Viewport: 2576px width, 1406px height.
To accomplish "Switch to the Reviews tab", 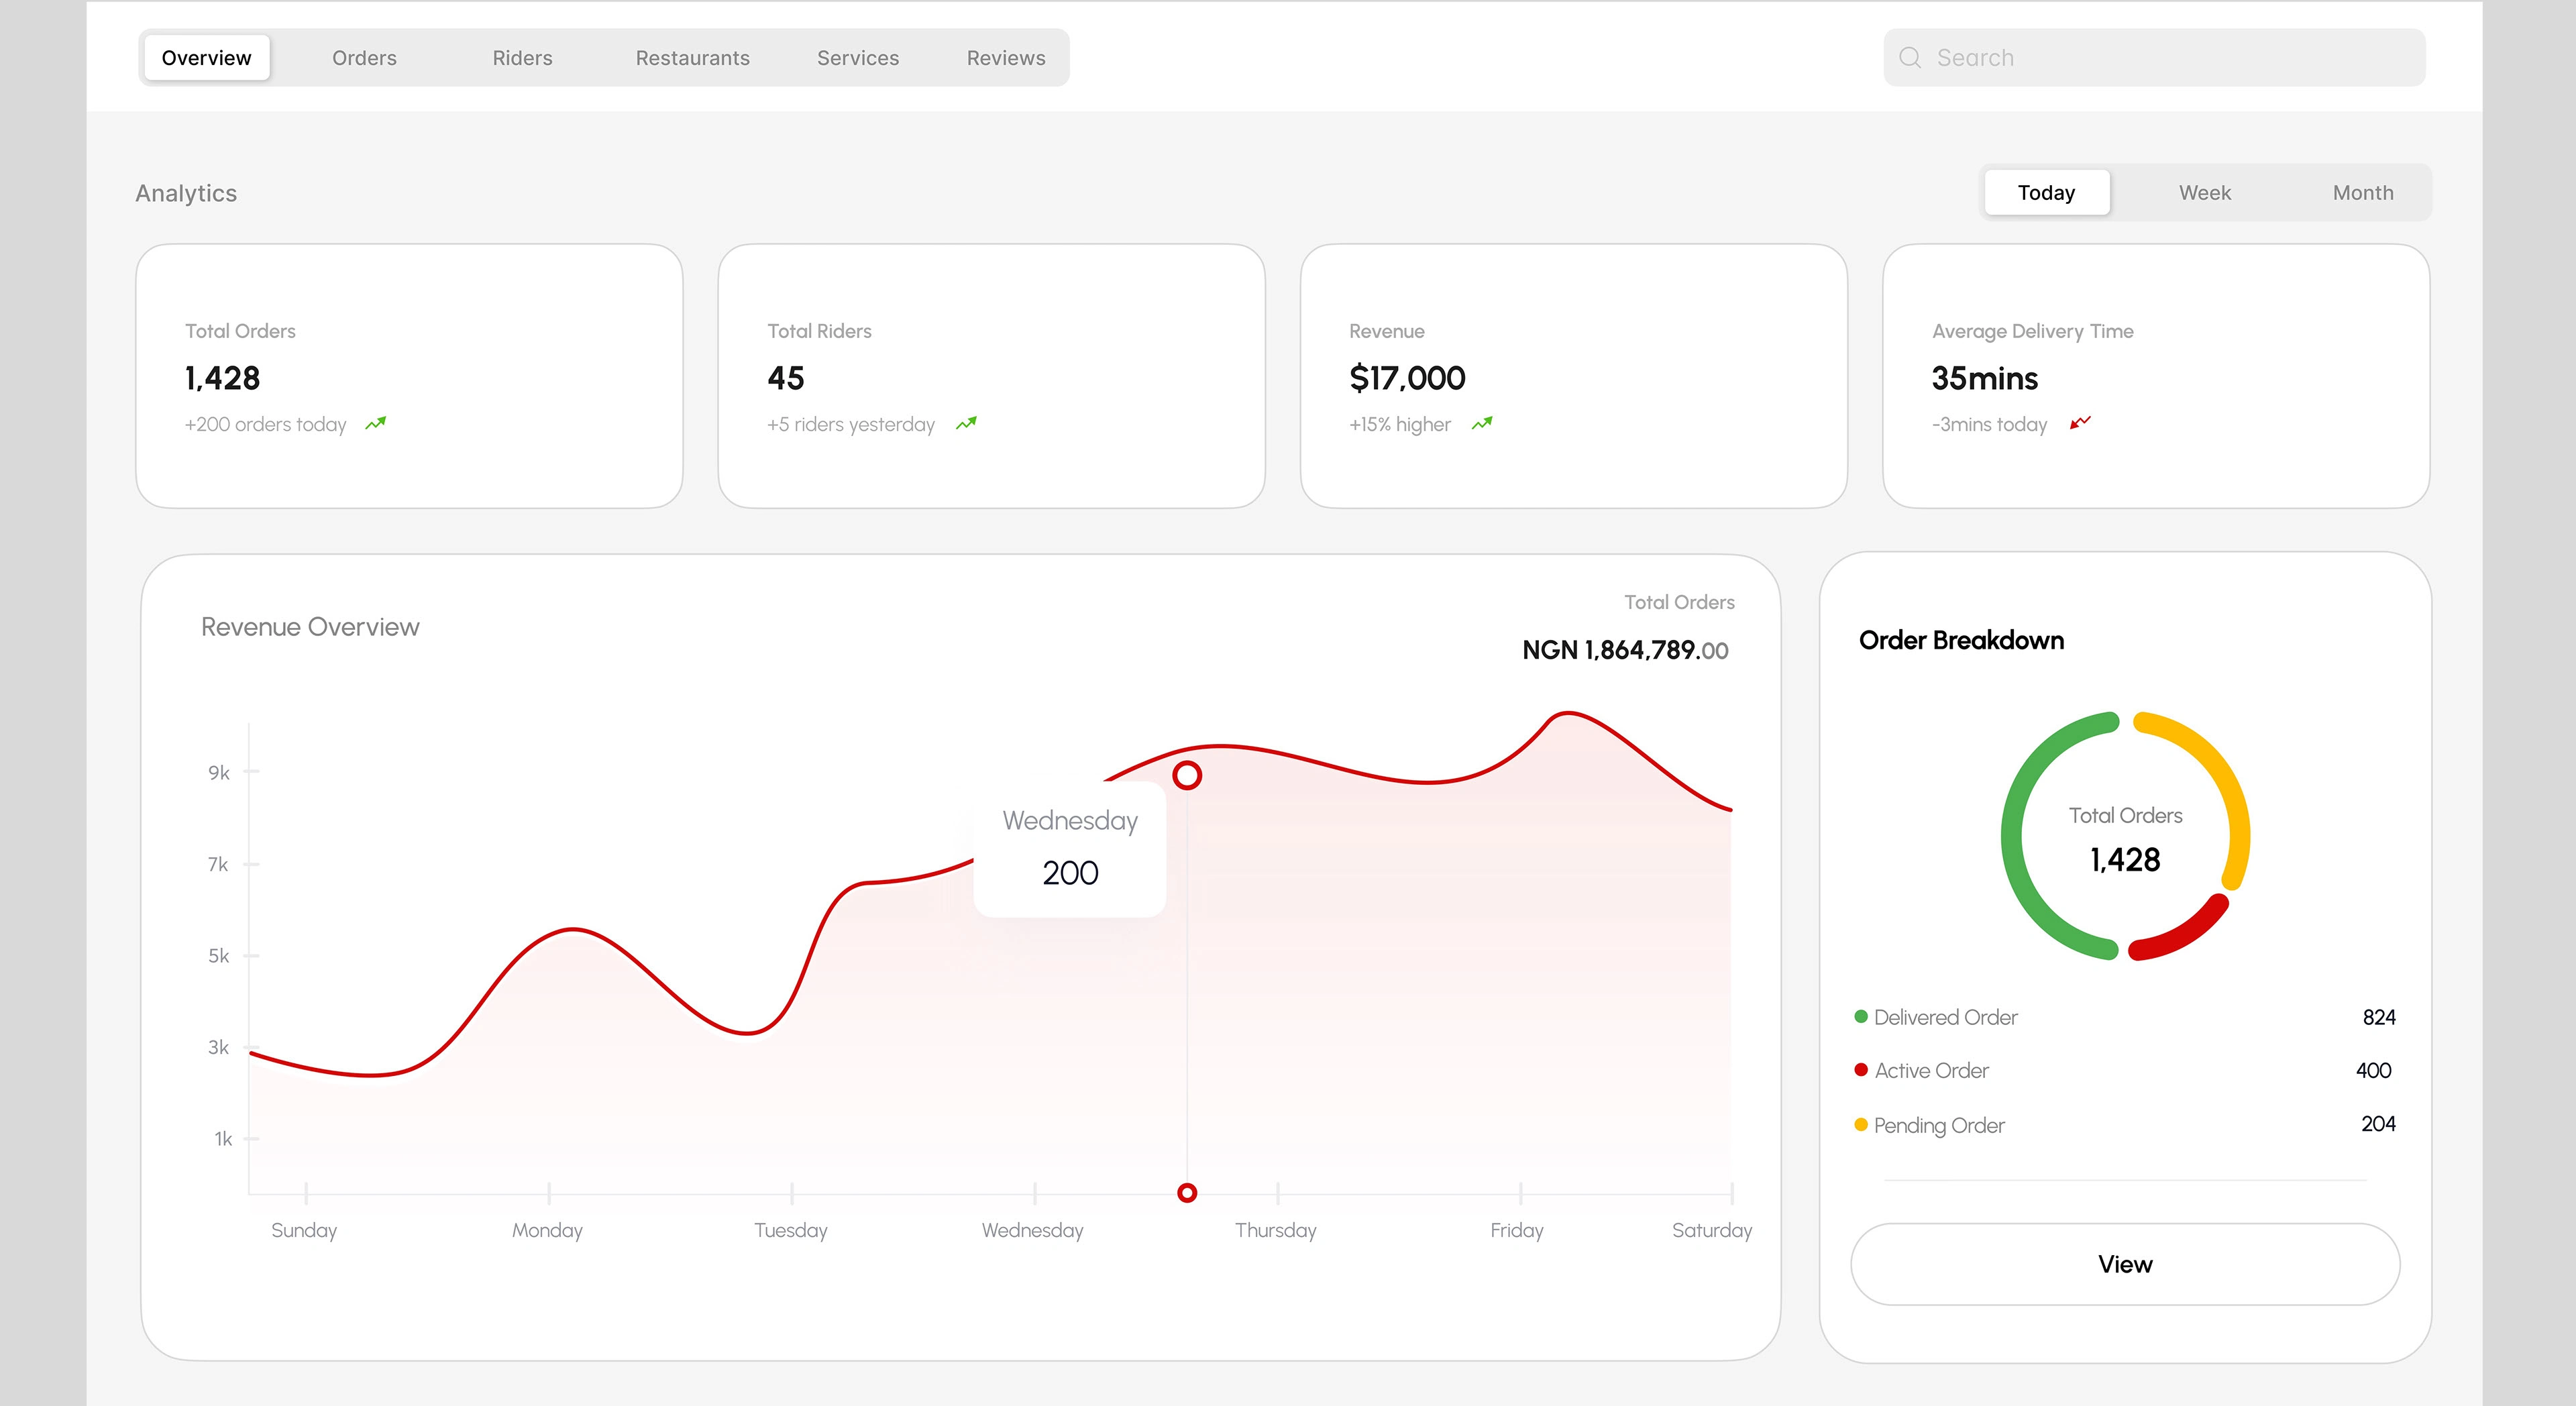I will 1005,58.
